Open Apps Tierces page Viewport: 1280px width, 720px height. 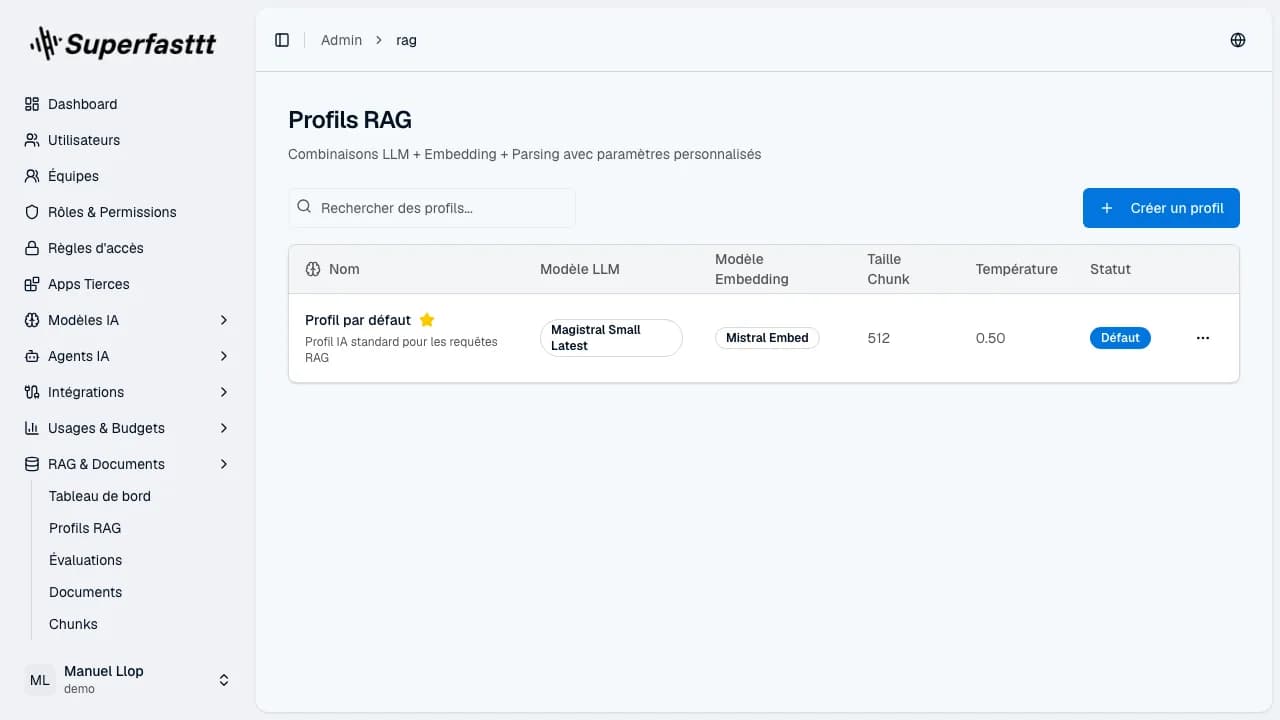(x=128, y=284)
